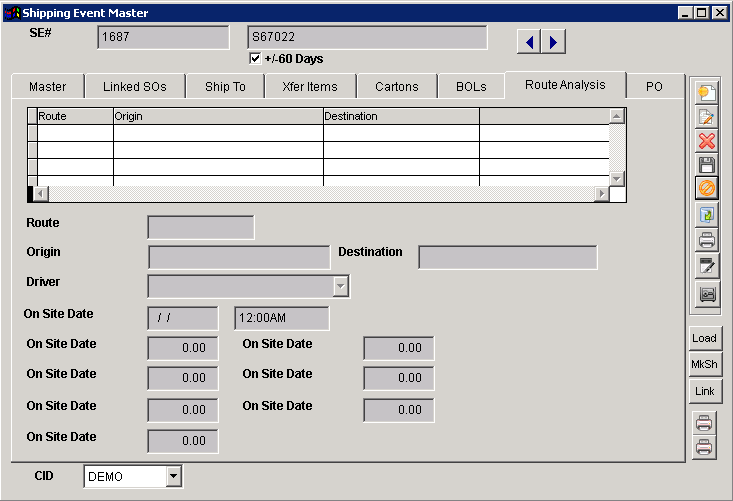The image size is (733, 501).
Task: Click the Link button
Action: (705, 391)
